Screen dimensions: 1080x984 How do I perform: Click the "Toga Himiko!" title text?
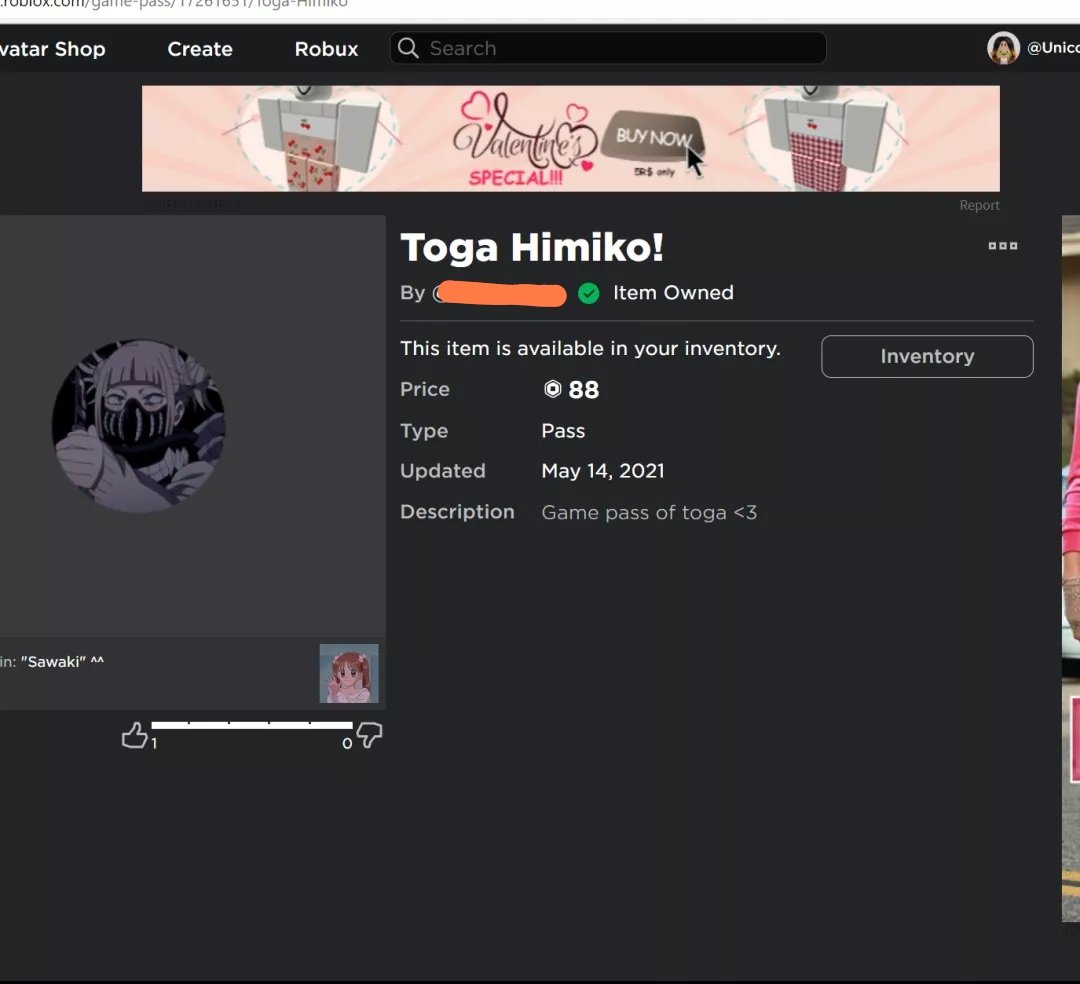coord(532,248)
